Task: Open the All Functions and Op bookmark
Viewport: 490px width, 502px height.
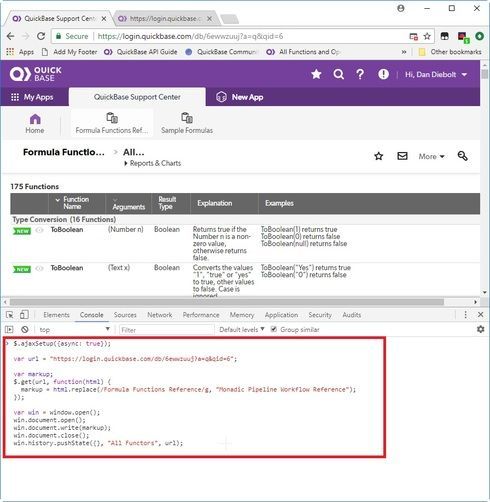Action: [x=304, y=52]
